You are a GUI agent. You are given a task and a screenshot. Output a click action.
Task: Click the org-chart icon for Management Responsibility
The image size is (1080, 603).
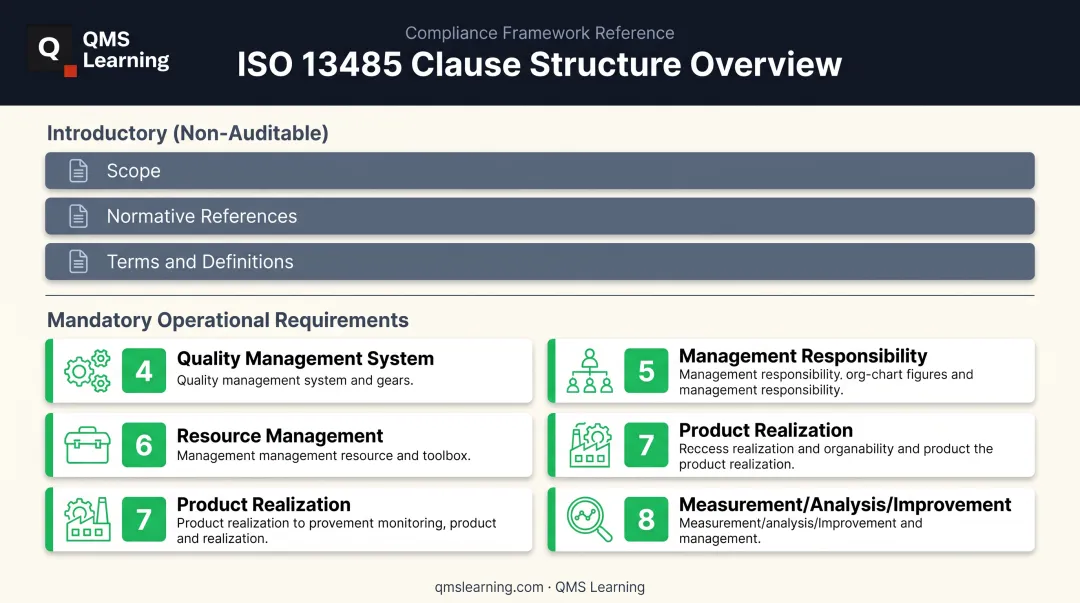tap(590, 371)
